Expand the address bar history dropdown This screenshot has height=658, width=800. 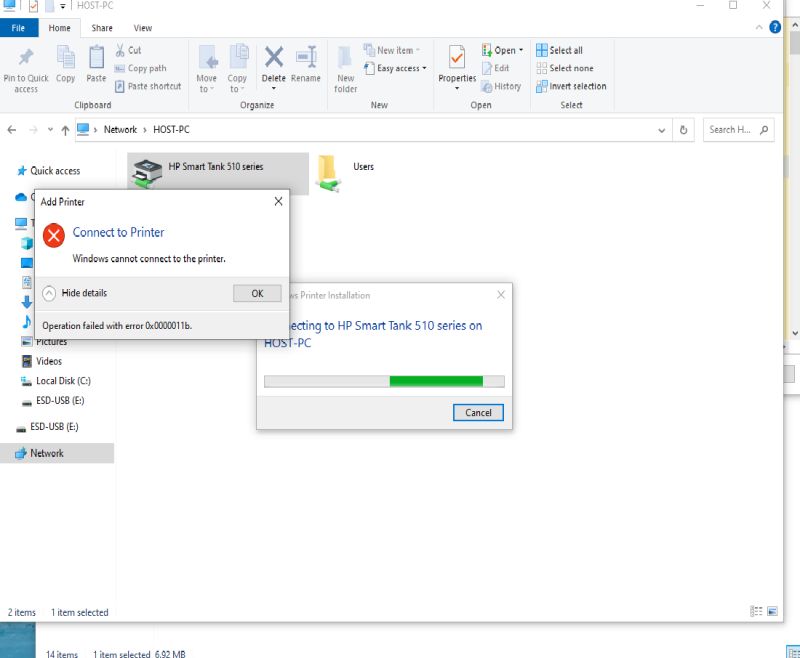tap(662, 130)
